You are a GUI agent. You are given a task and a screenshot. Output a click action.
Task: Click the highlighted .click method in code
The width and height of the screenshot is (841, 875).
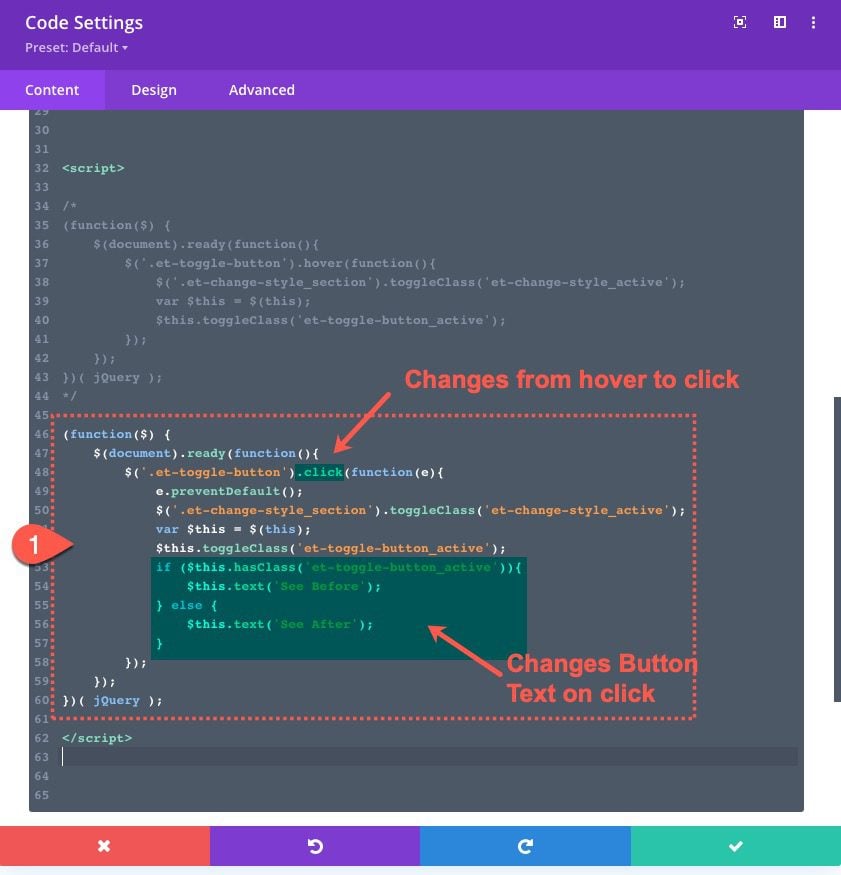click(319, 472)
